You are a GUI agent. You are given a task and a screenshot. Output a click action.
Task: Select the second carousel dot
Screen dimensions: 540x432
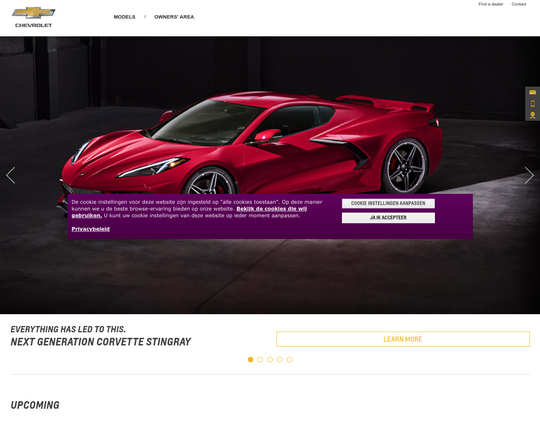click(260, 360)
